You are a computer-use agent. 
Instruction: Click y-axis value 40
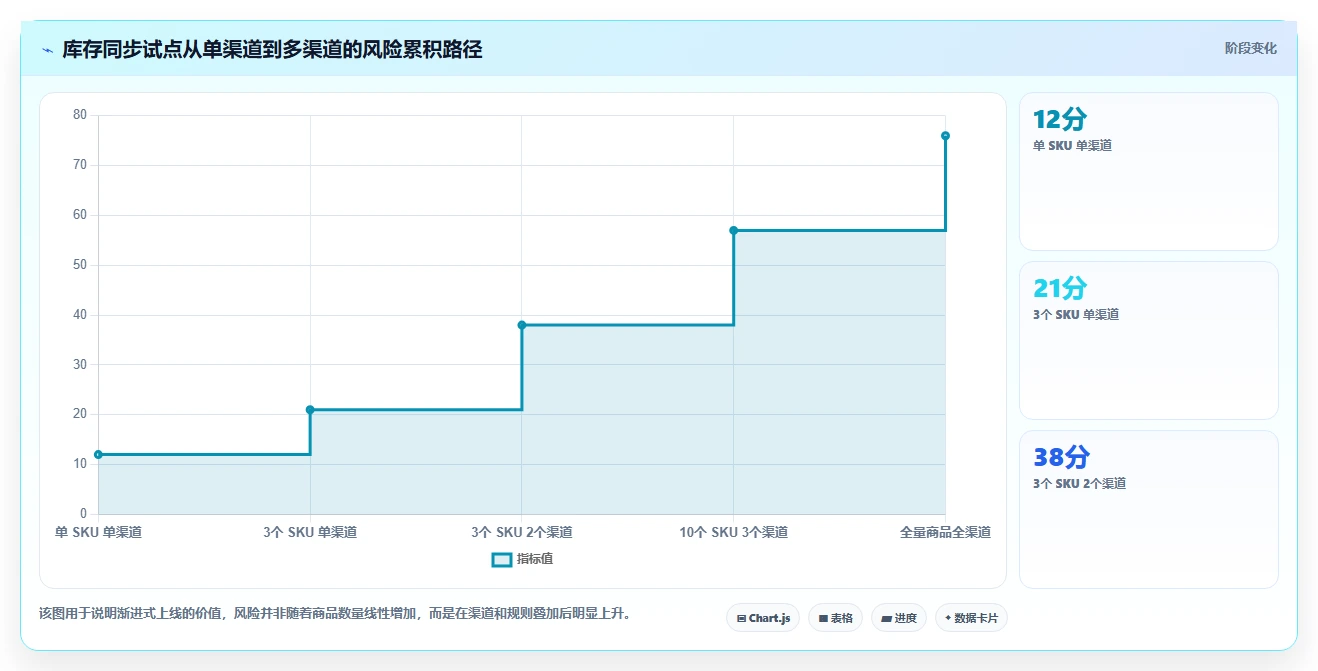tap(80, 315)
